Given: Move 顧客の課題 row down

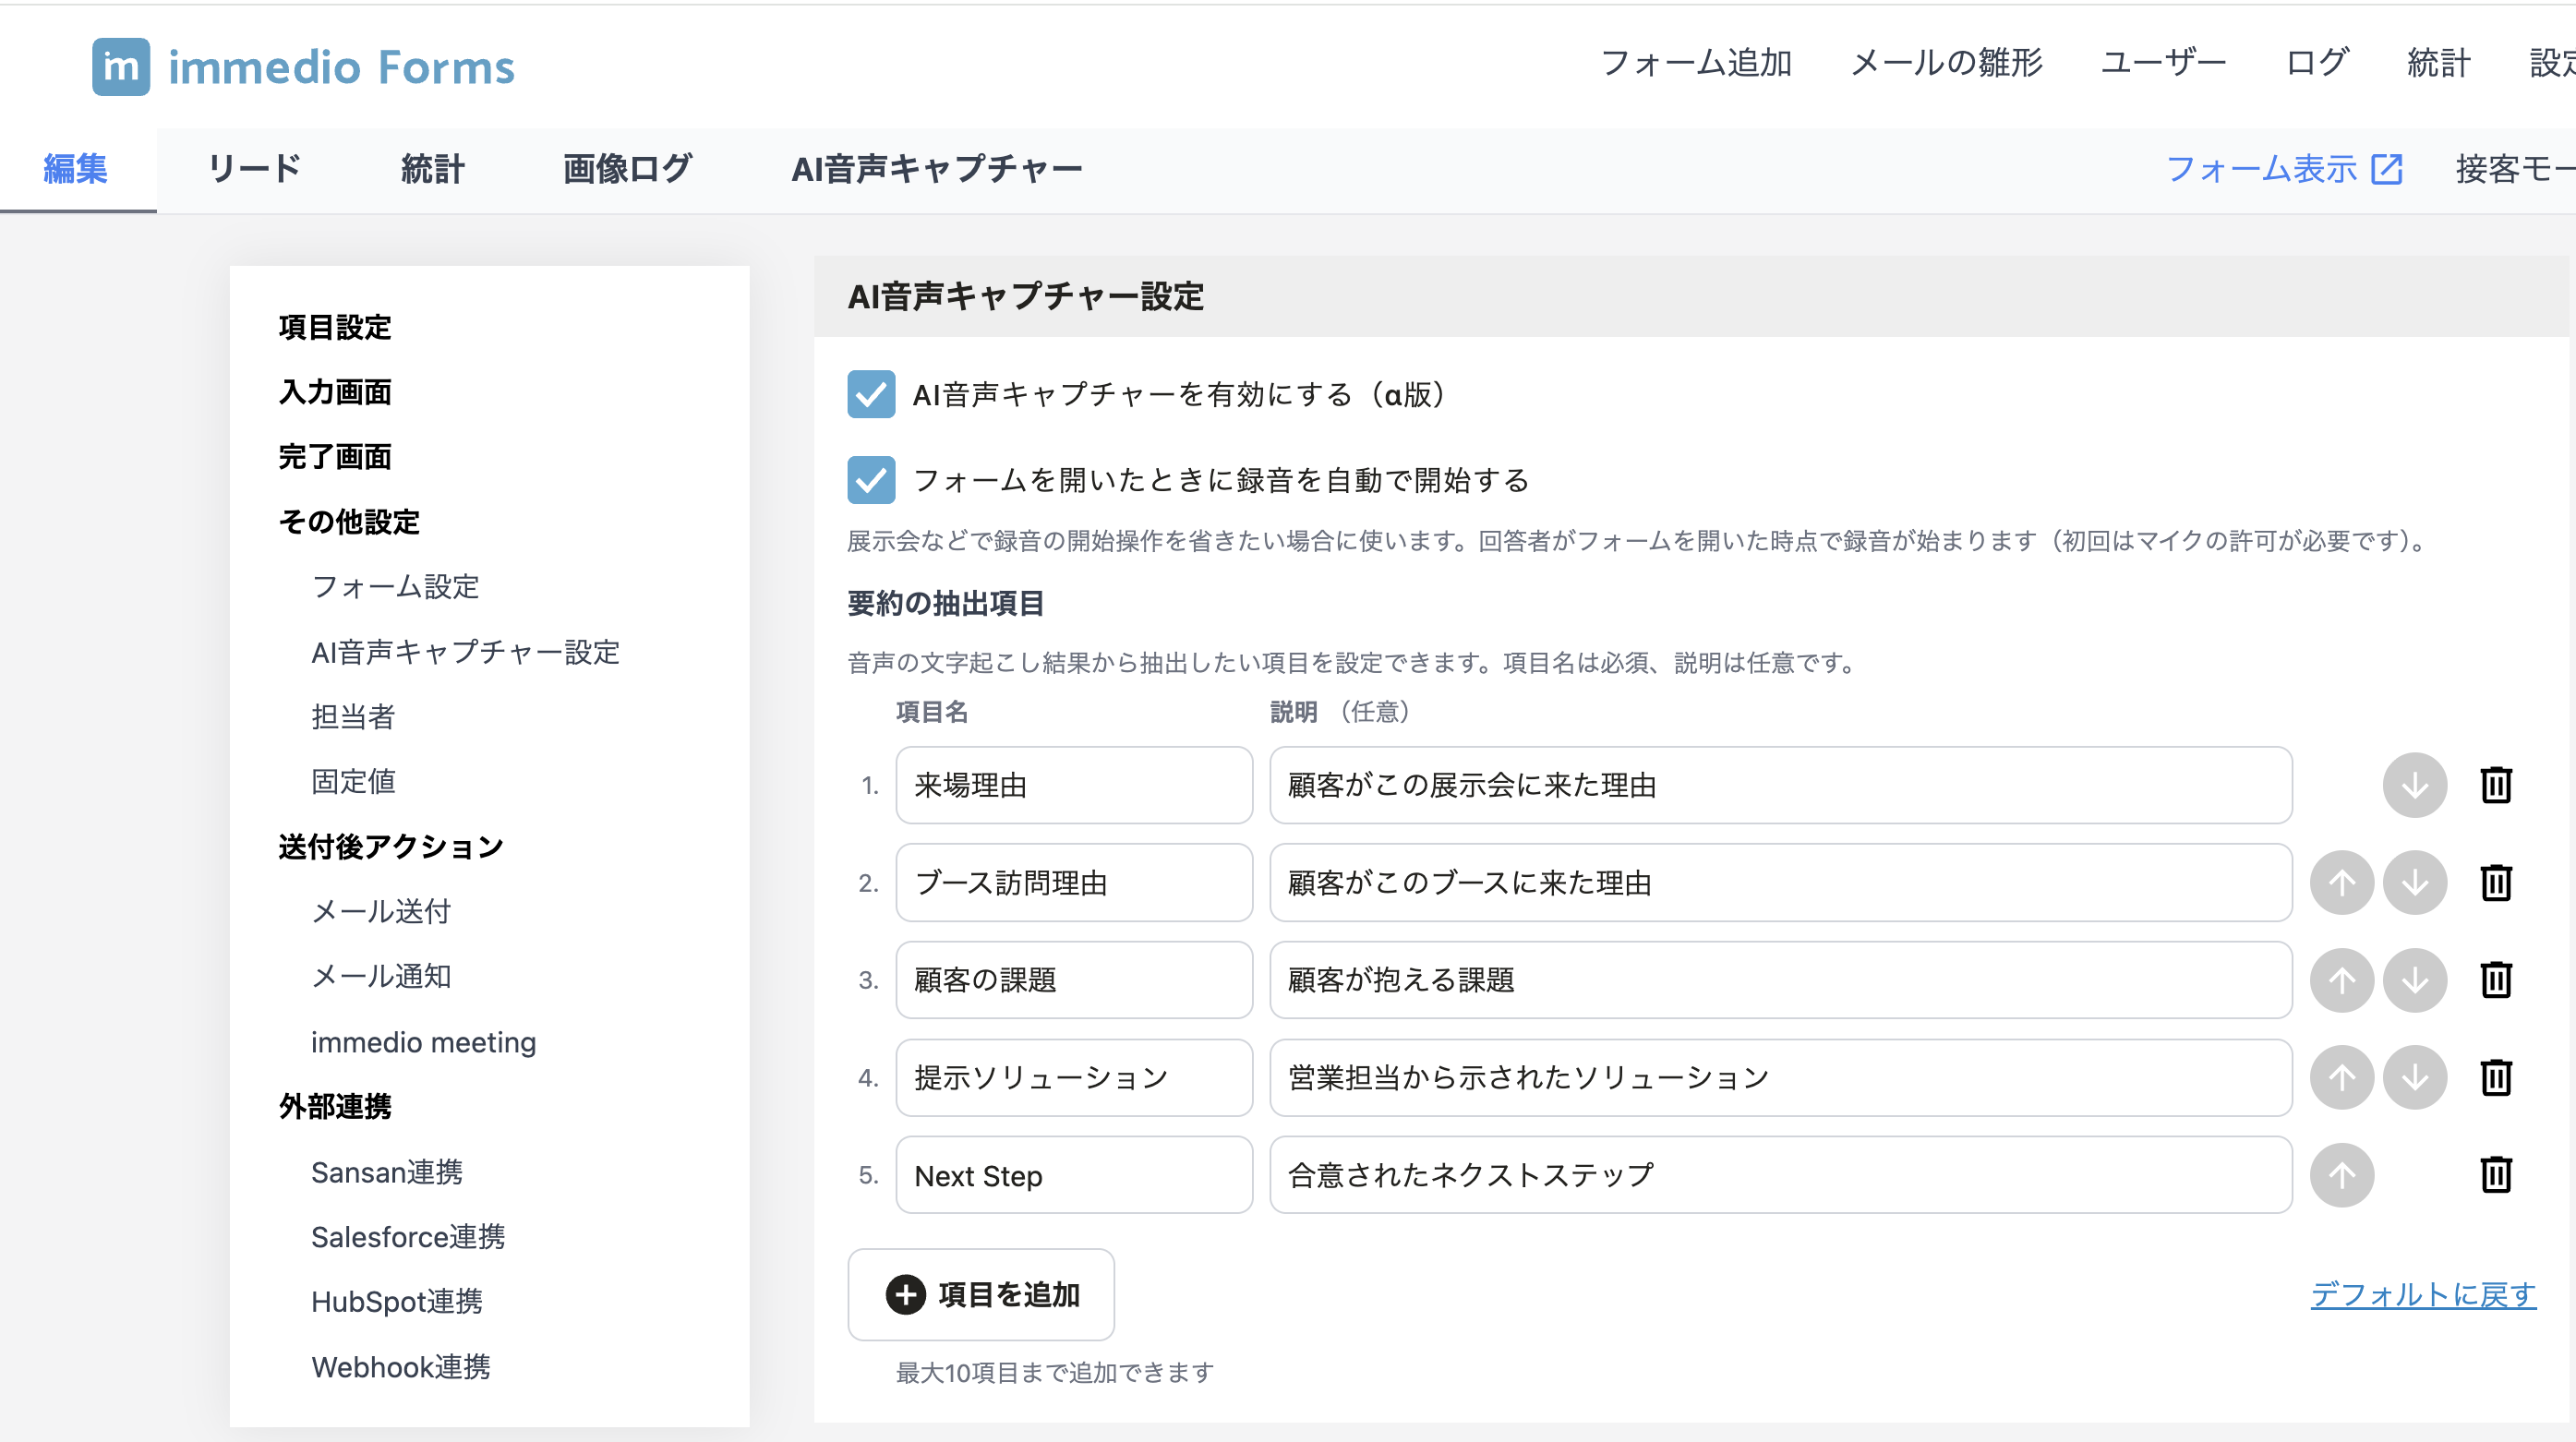Looking at the screenshot, I should (x=2414, y=980).
